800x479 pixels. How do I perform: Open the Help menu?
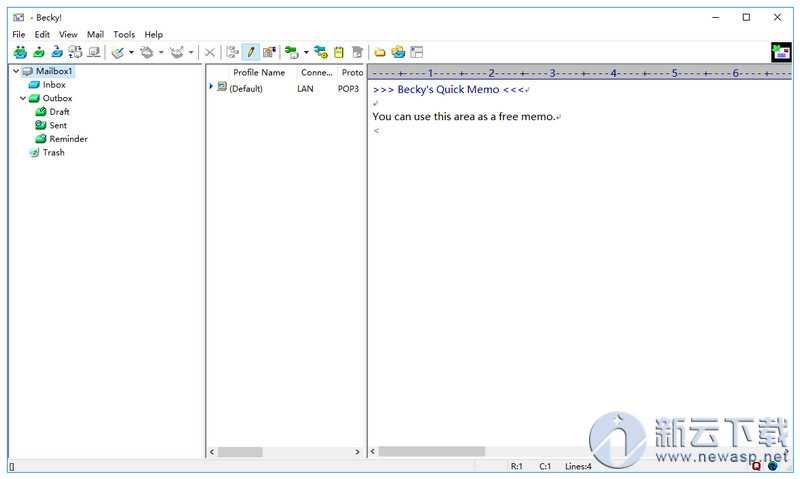click(154, 34)
